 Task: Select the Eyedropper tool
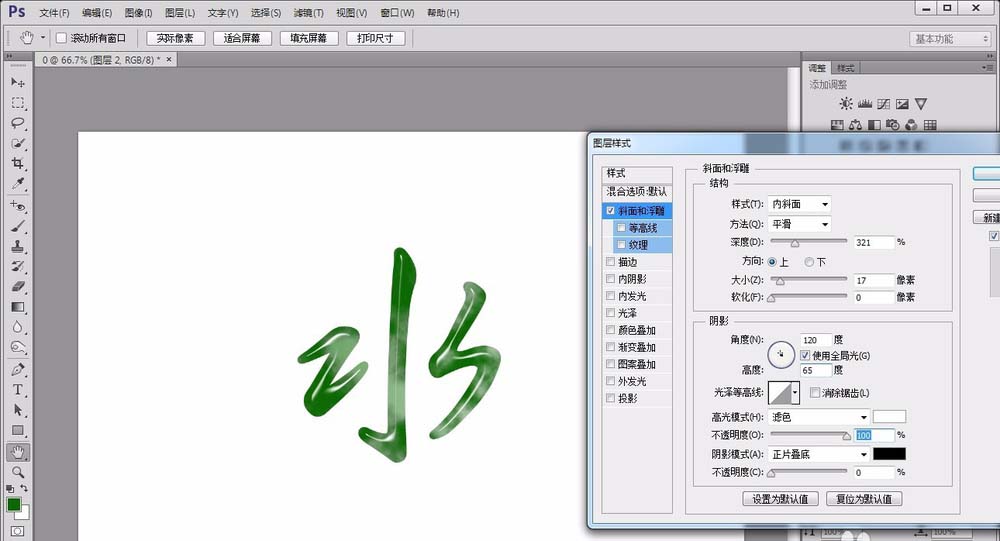(18, 184)
